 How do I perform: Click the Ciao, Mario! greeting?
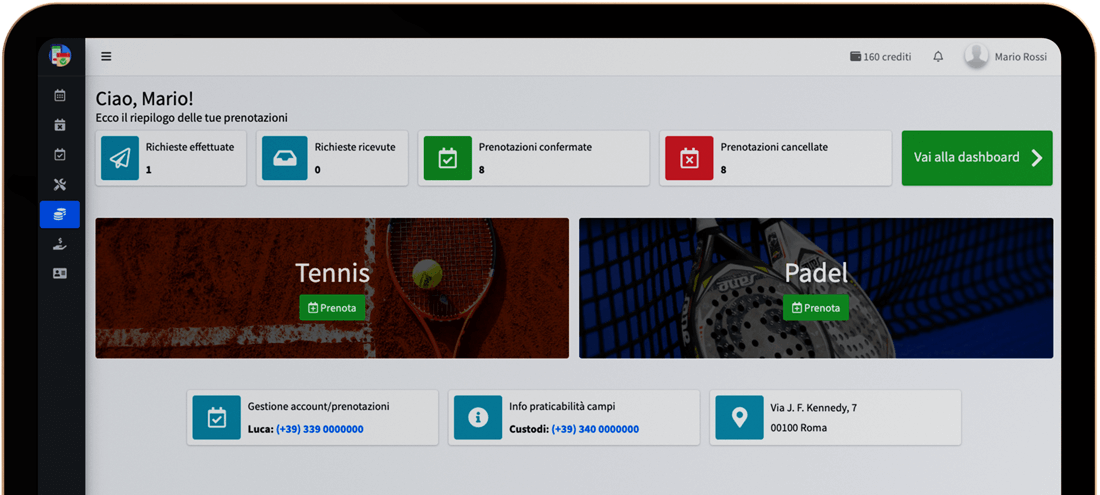145,99
